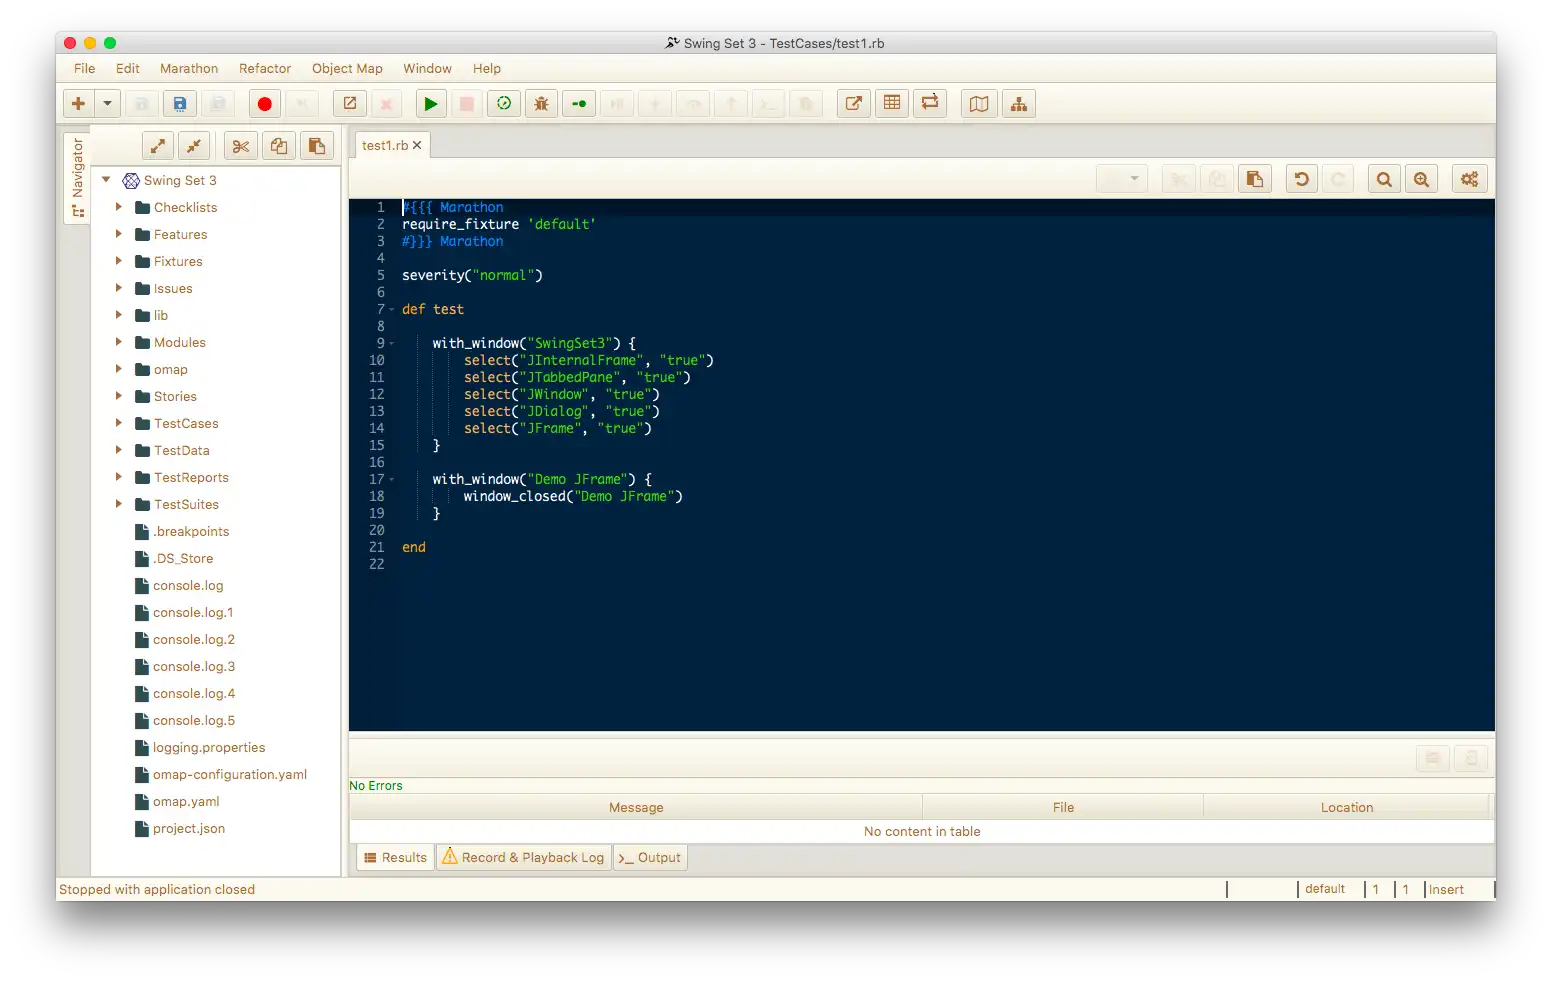The width and height of the screenshot is (1552, 981).
Task: Open the File menu
Action: coord(85,69)
